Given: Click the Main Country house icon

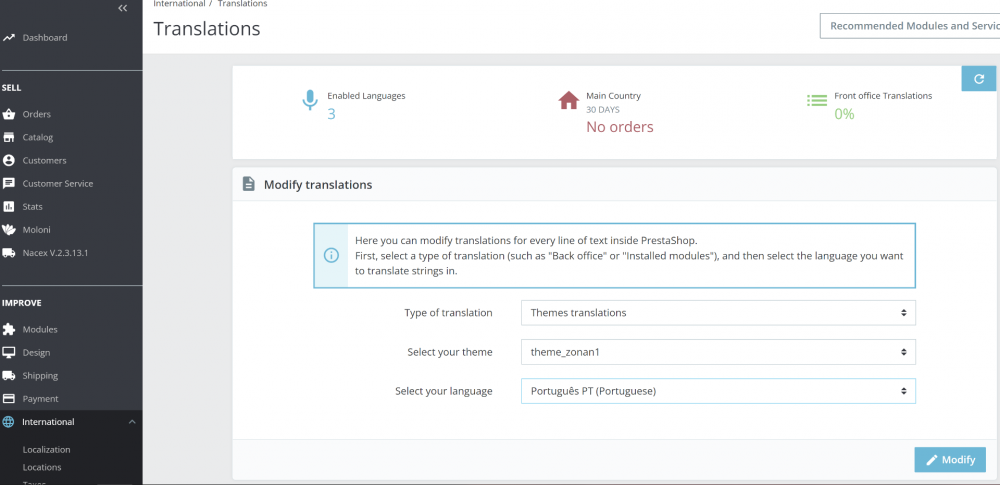Looking at the screenshot, I should point(568,100).
